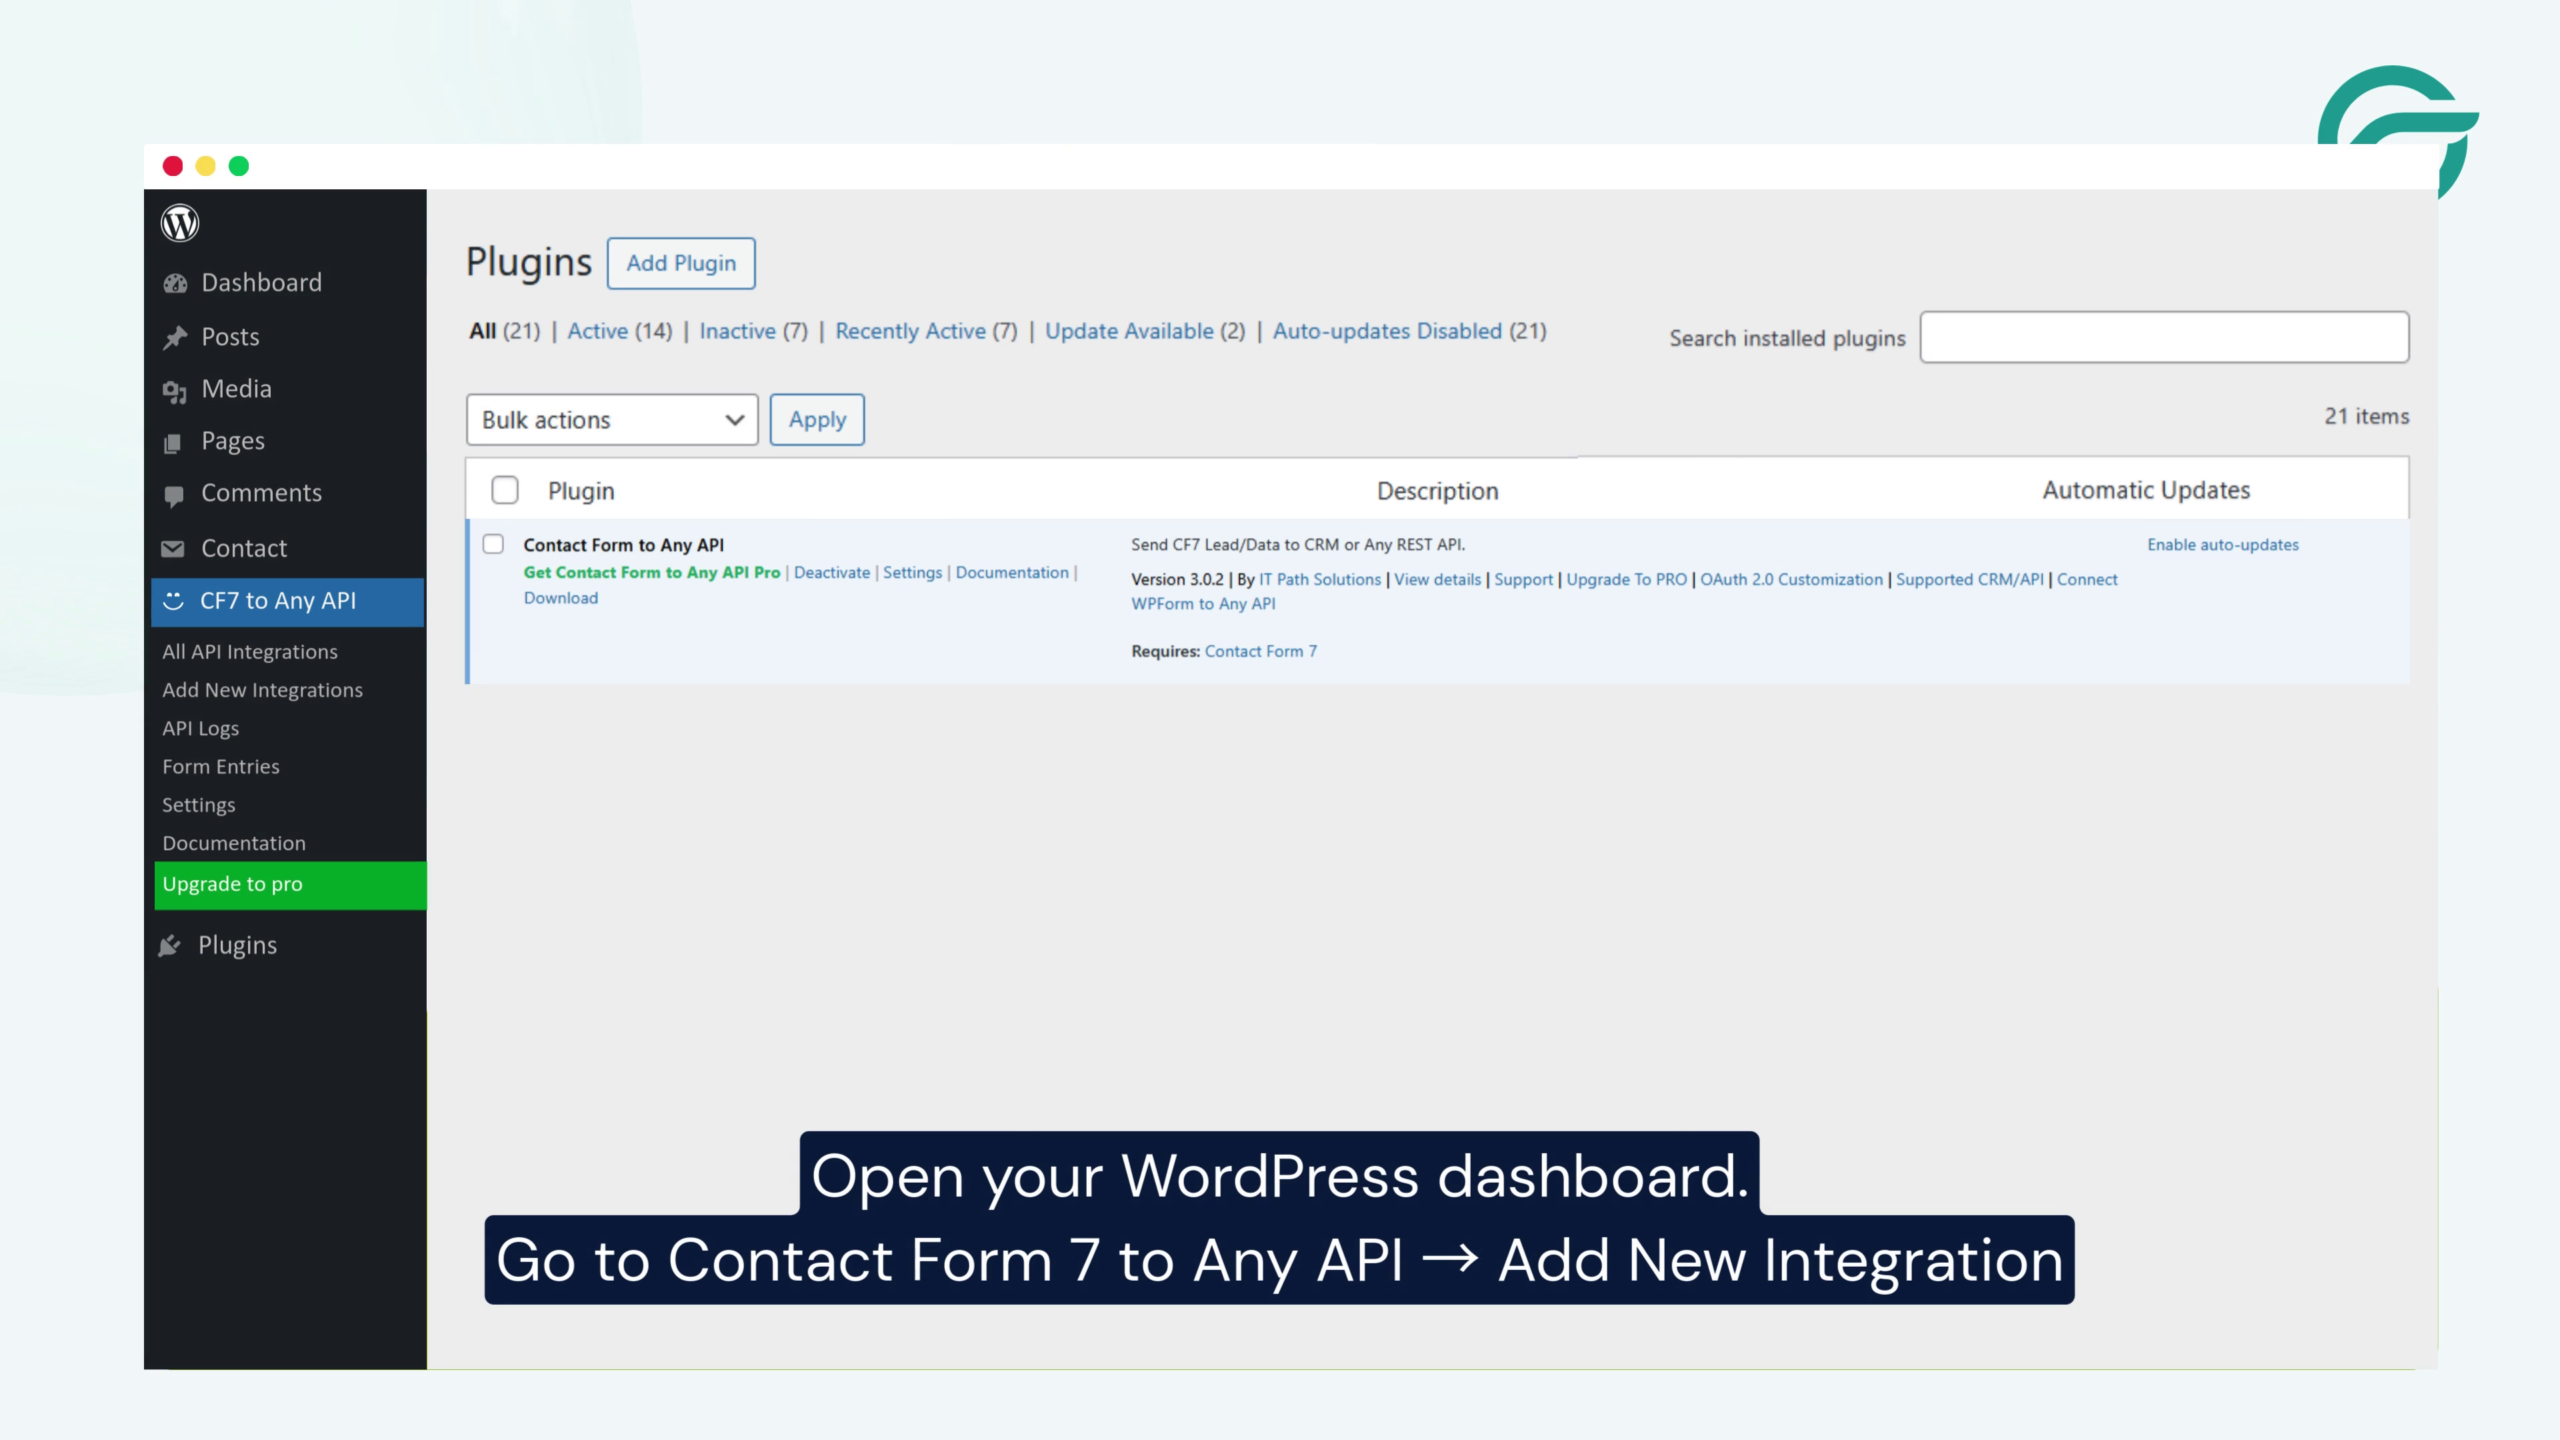Enable auto-updates for Contact Form to Any API
The width and height of the screenshot is (2560, 1440).
[2222, 544]
